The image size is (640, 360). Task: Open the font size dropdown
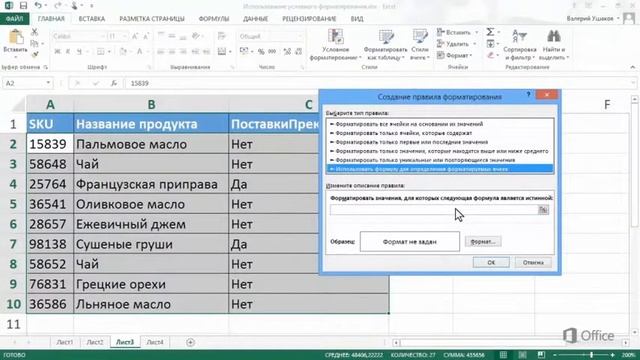coord(124,37)
